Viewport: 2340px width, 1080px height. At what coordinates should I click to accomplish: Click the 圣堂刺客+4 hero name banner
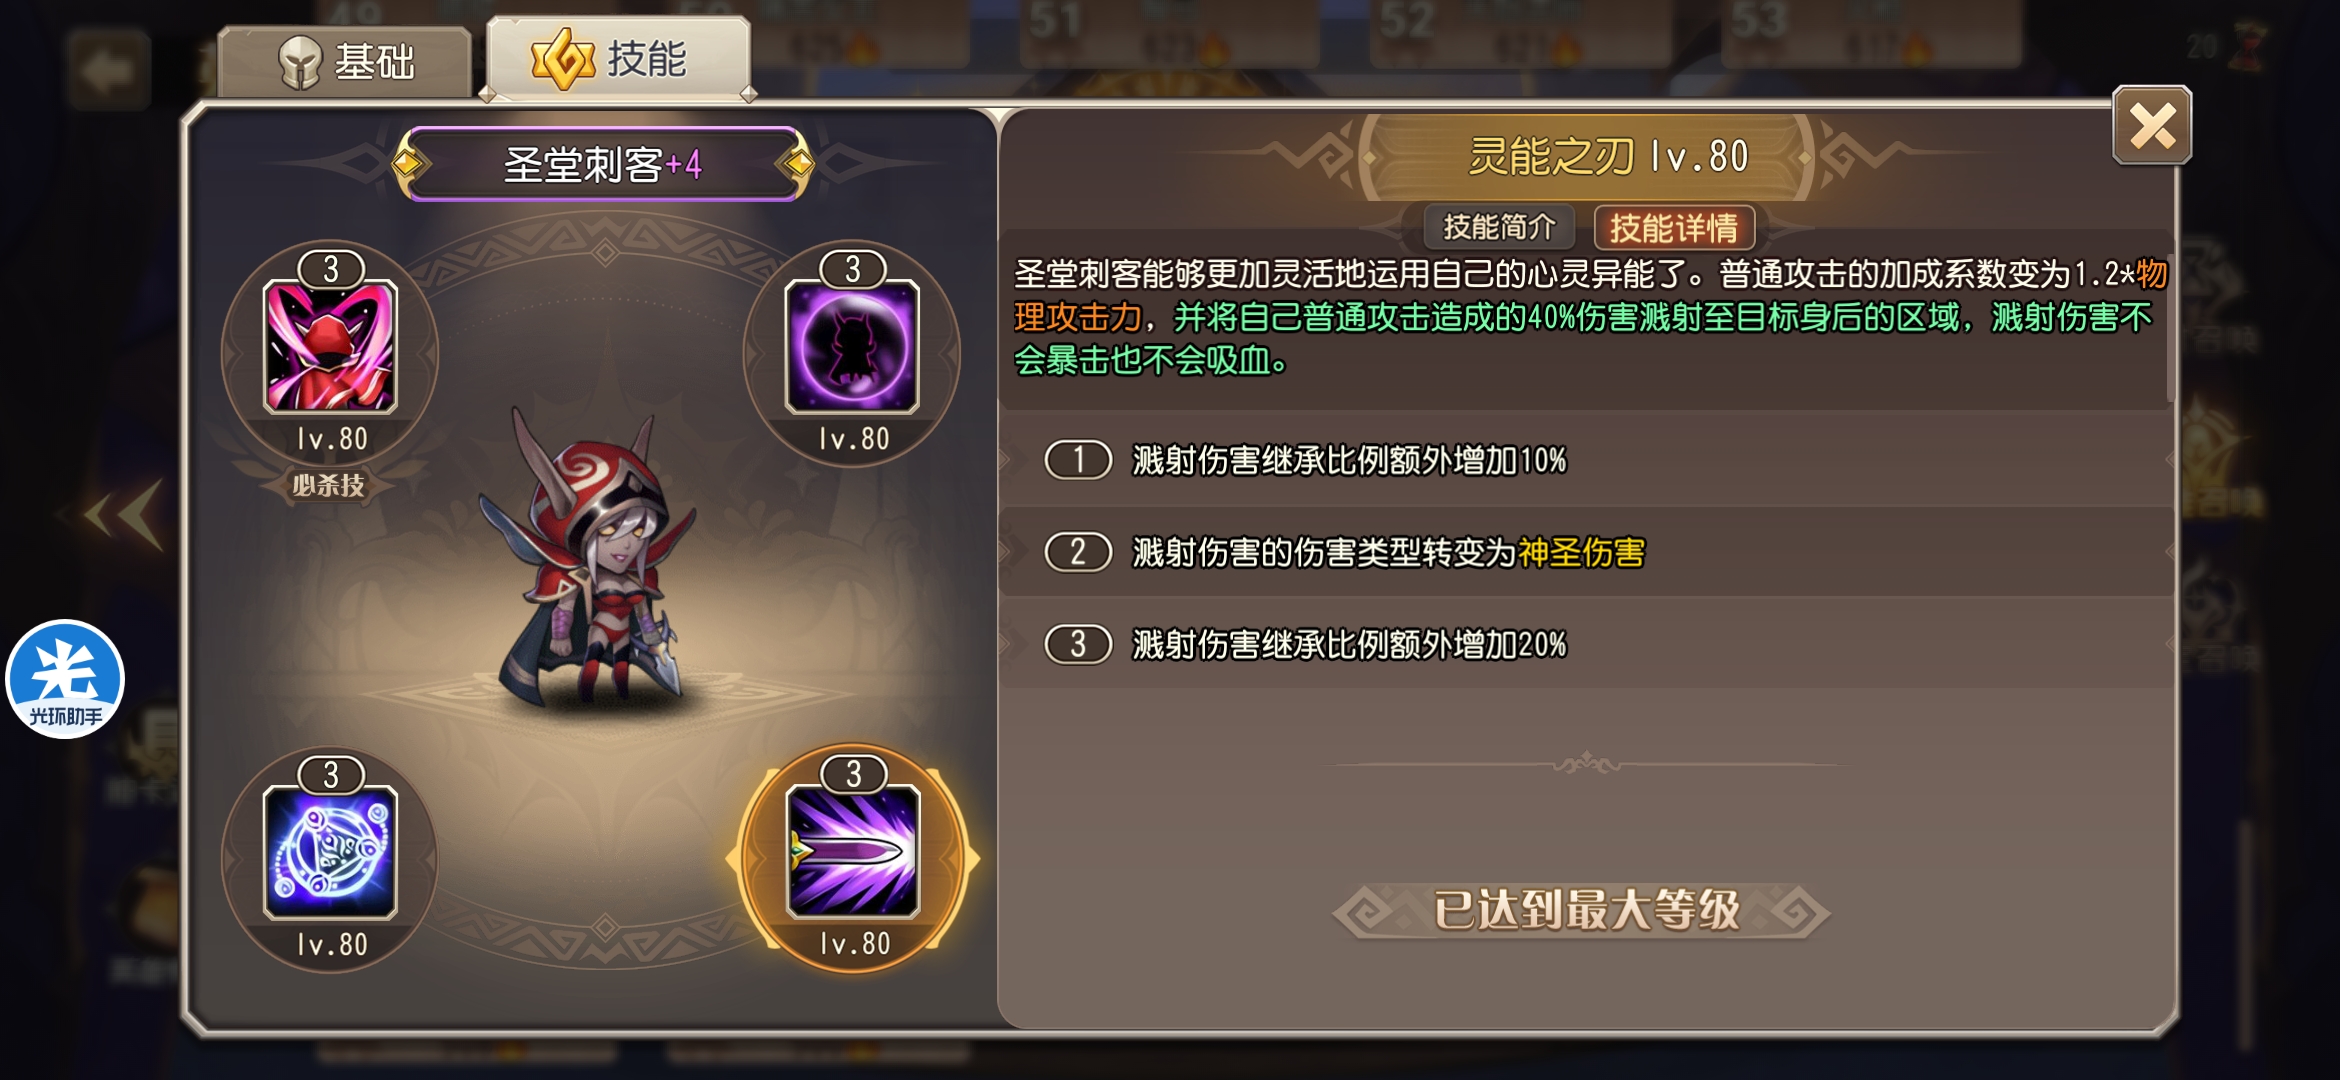pyautogui.click(x=603, y=164)
